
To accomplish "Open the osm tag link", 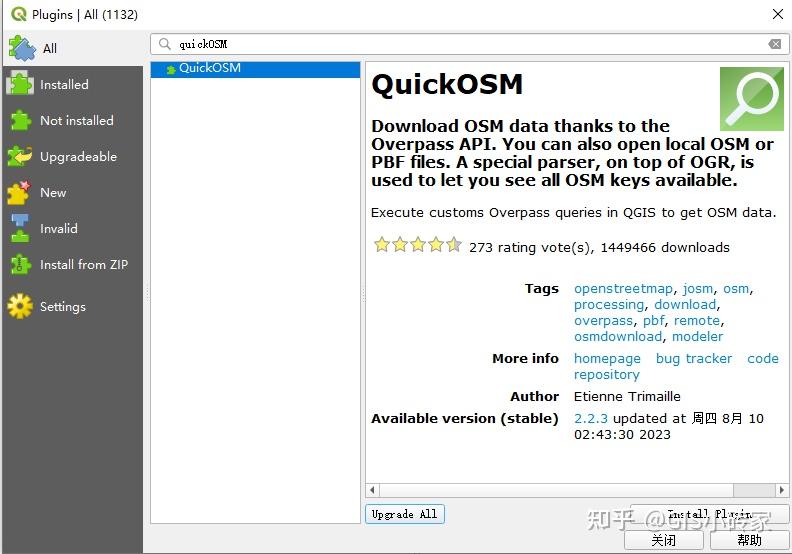I will click(736, 288).
